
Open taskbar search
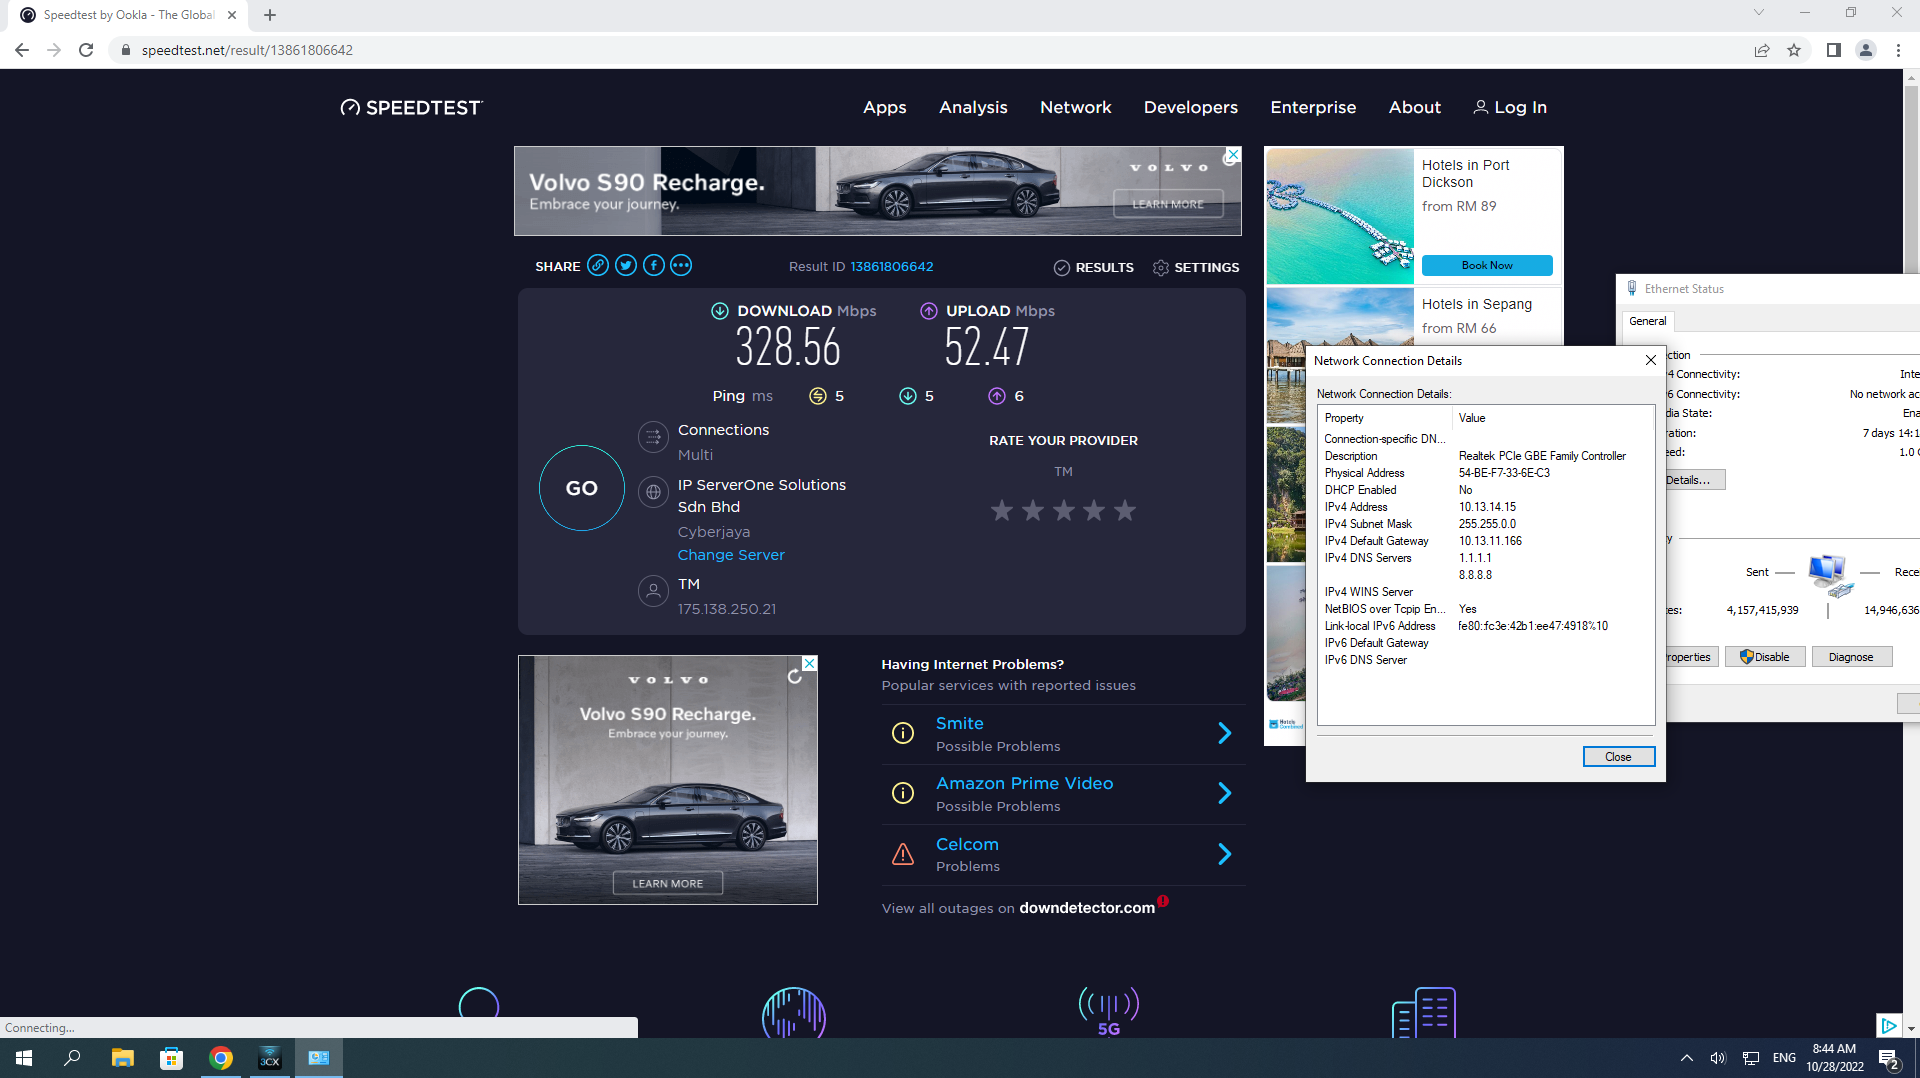(72, 1058)
